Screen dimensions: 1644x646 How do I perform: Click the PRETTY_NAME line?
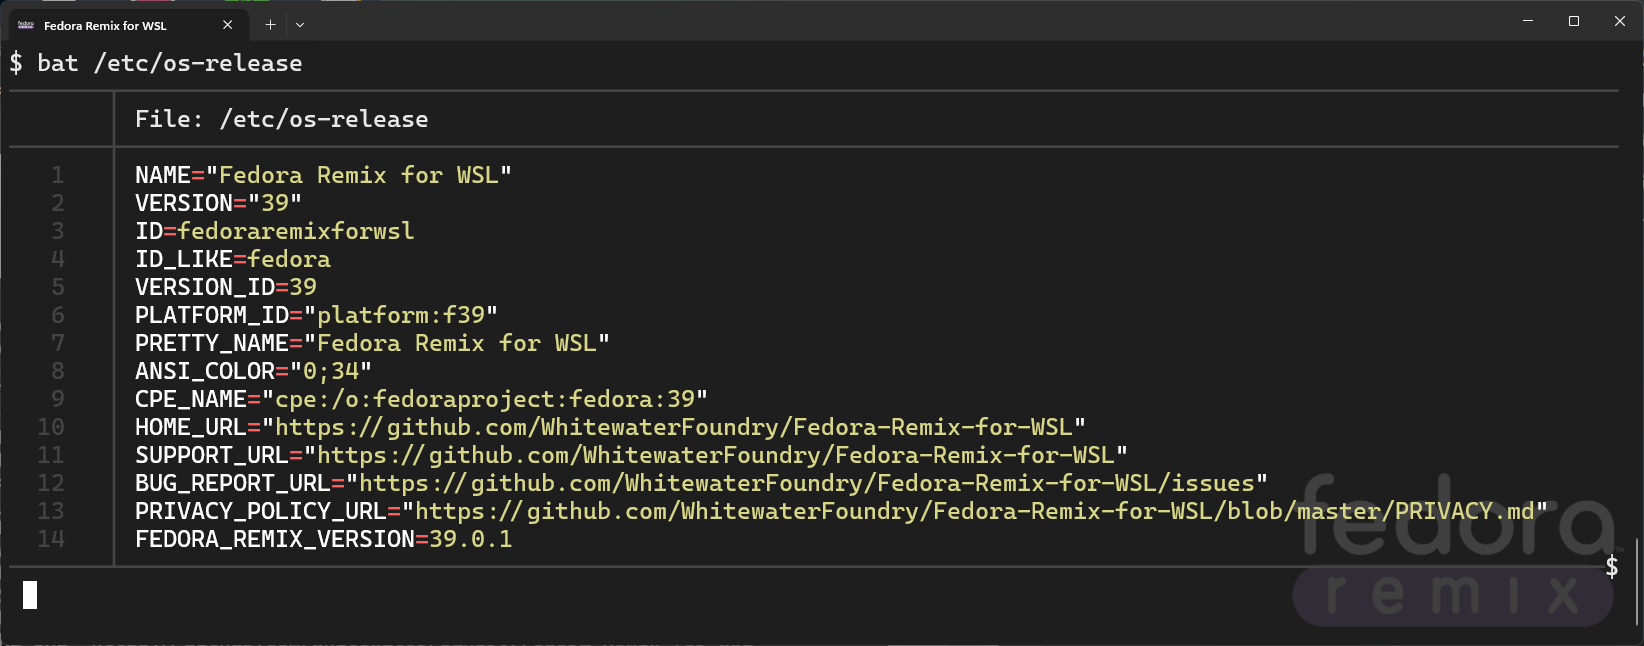pyautogui.click(x=373, y=343)
